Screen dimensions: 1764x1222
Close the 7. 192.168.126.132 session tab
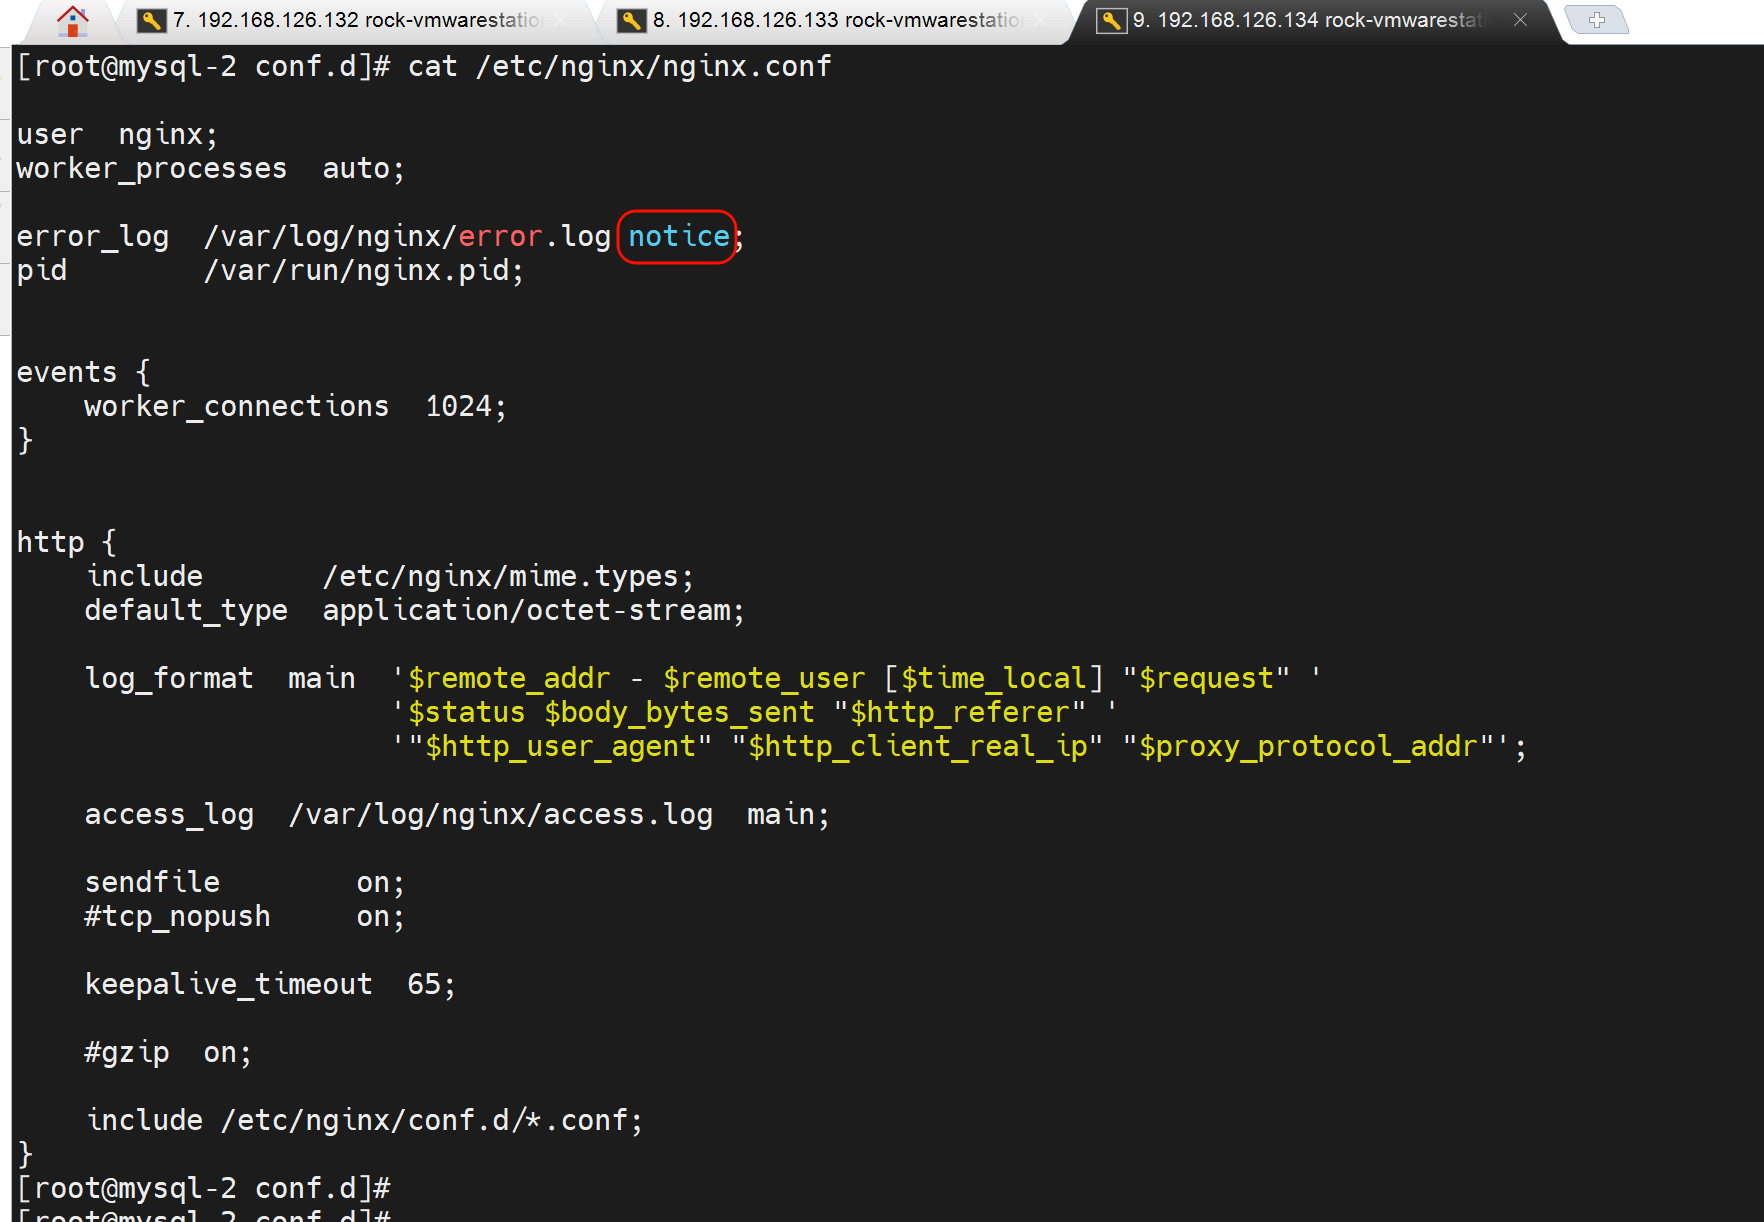click(562, 20)
